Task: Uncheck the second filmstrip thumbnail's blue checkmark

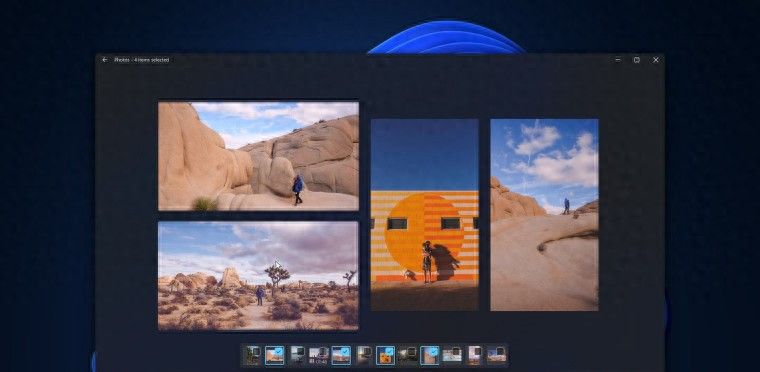Action: click(279, 351)
